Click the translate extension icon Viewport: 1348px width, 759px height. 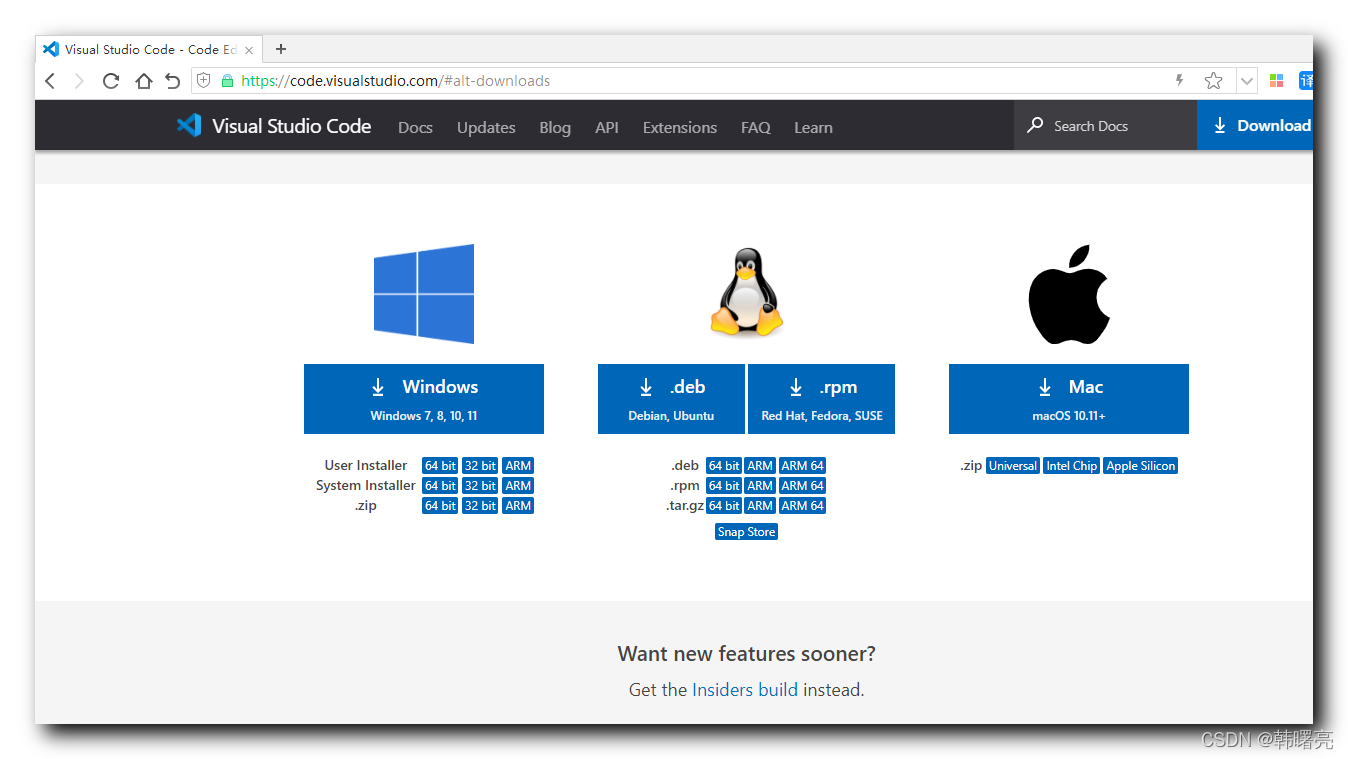[x=1305, y=81]
